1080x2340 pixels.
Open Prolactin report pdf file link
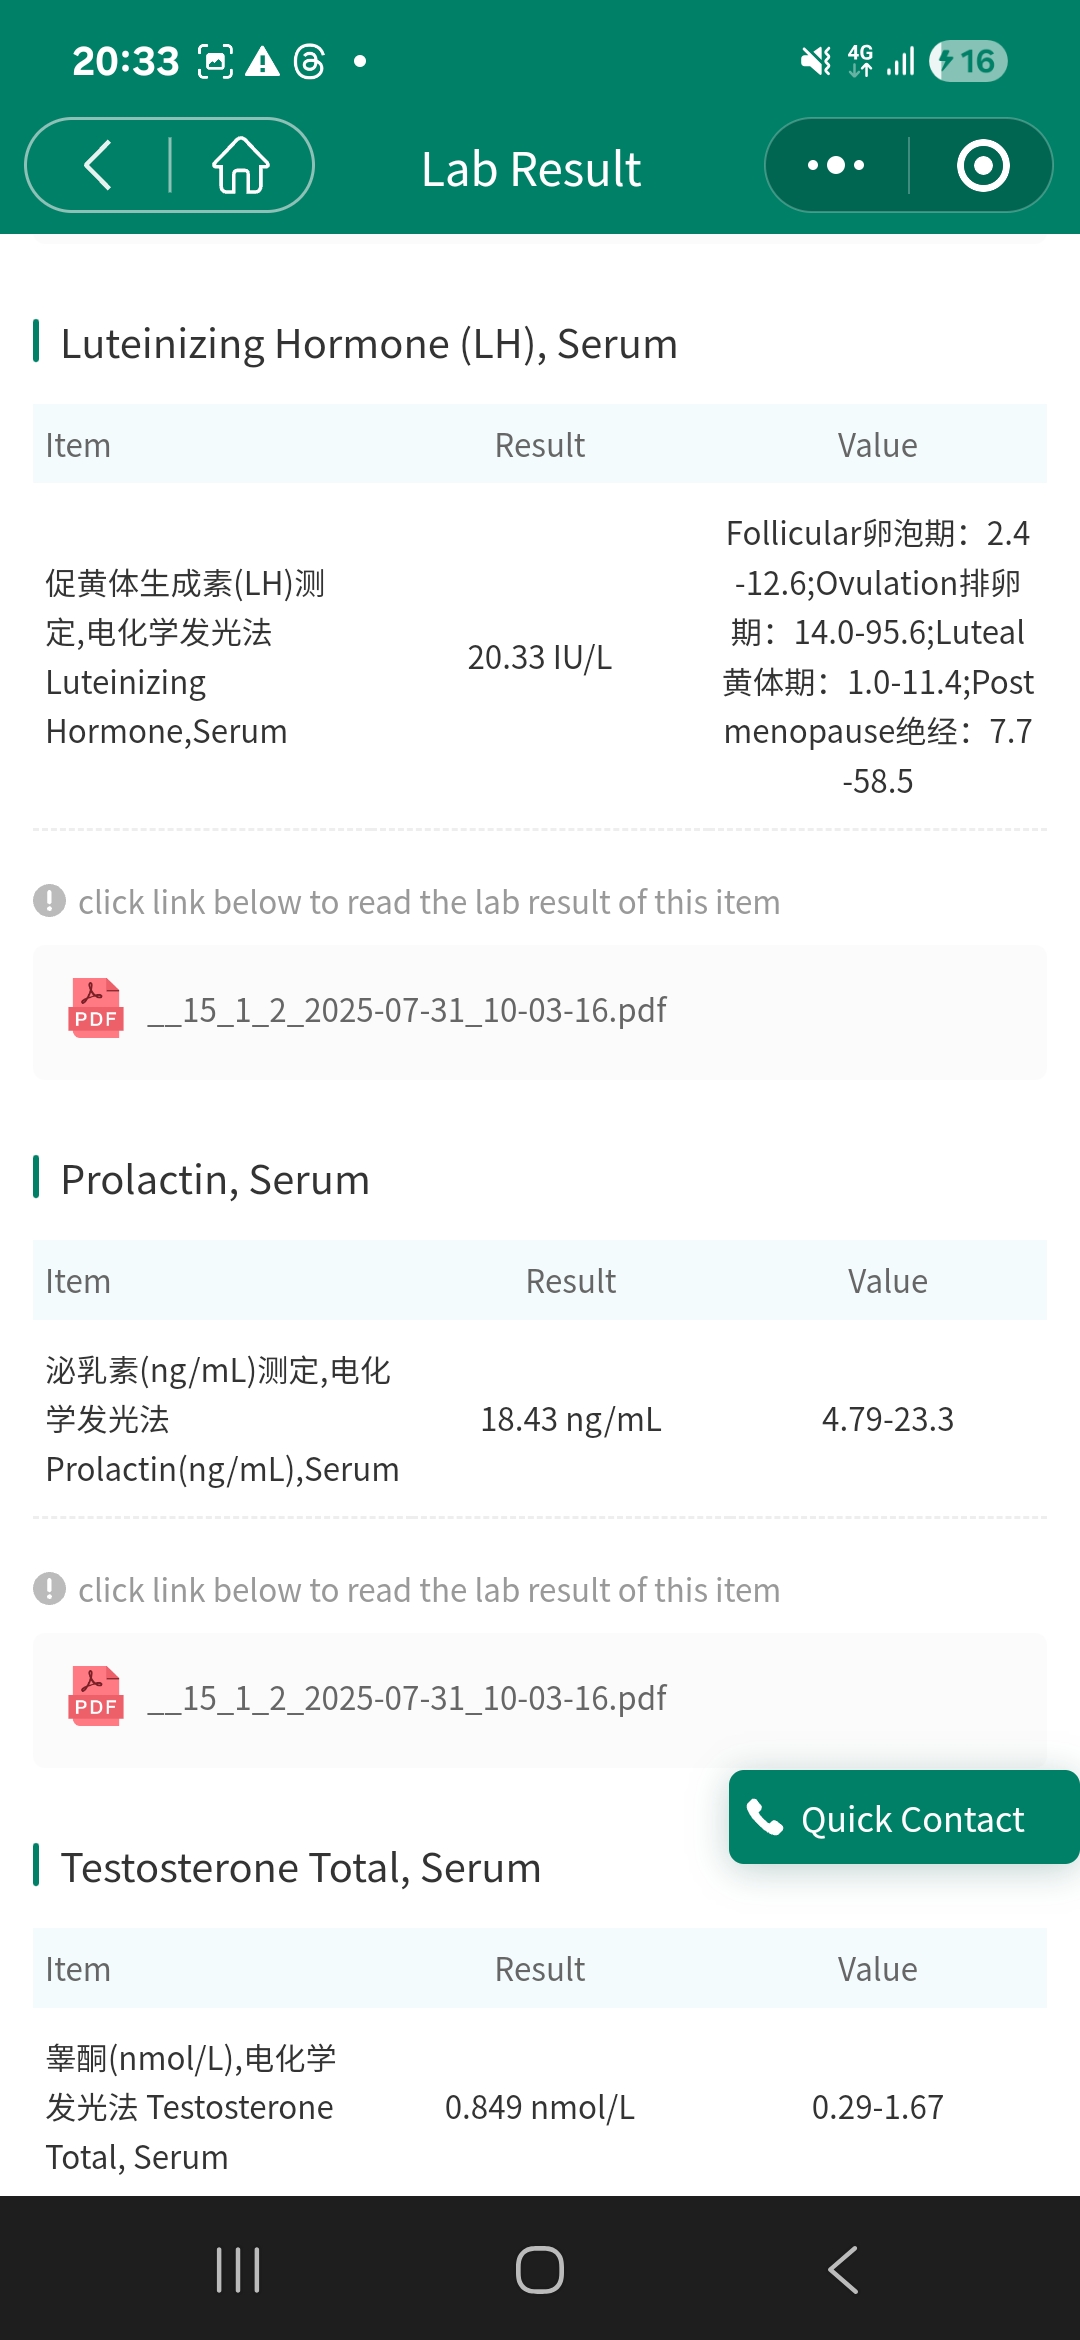407,1699
